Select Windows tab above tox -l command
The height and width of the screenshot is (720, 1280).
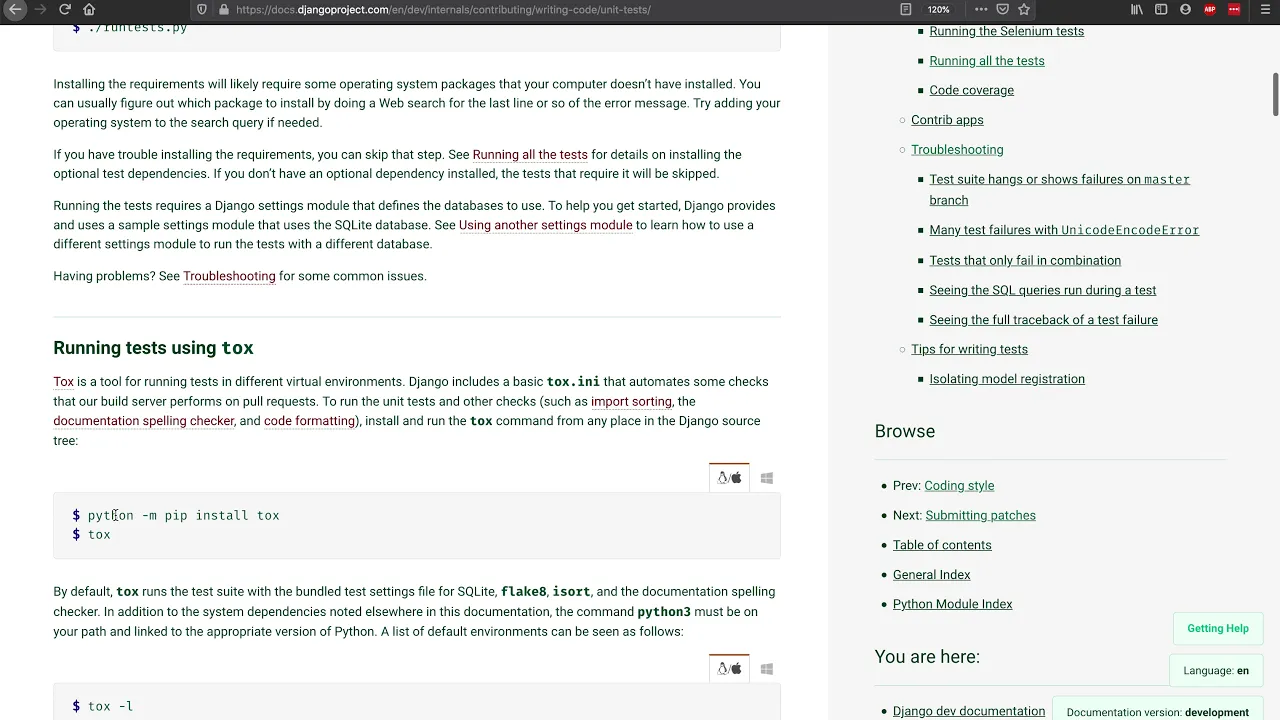click(767, 669)
